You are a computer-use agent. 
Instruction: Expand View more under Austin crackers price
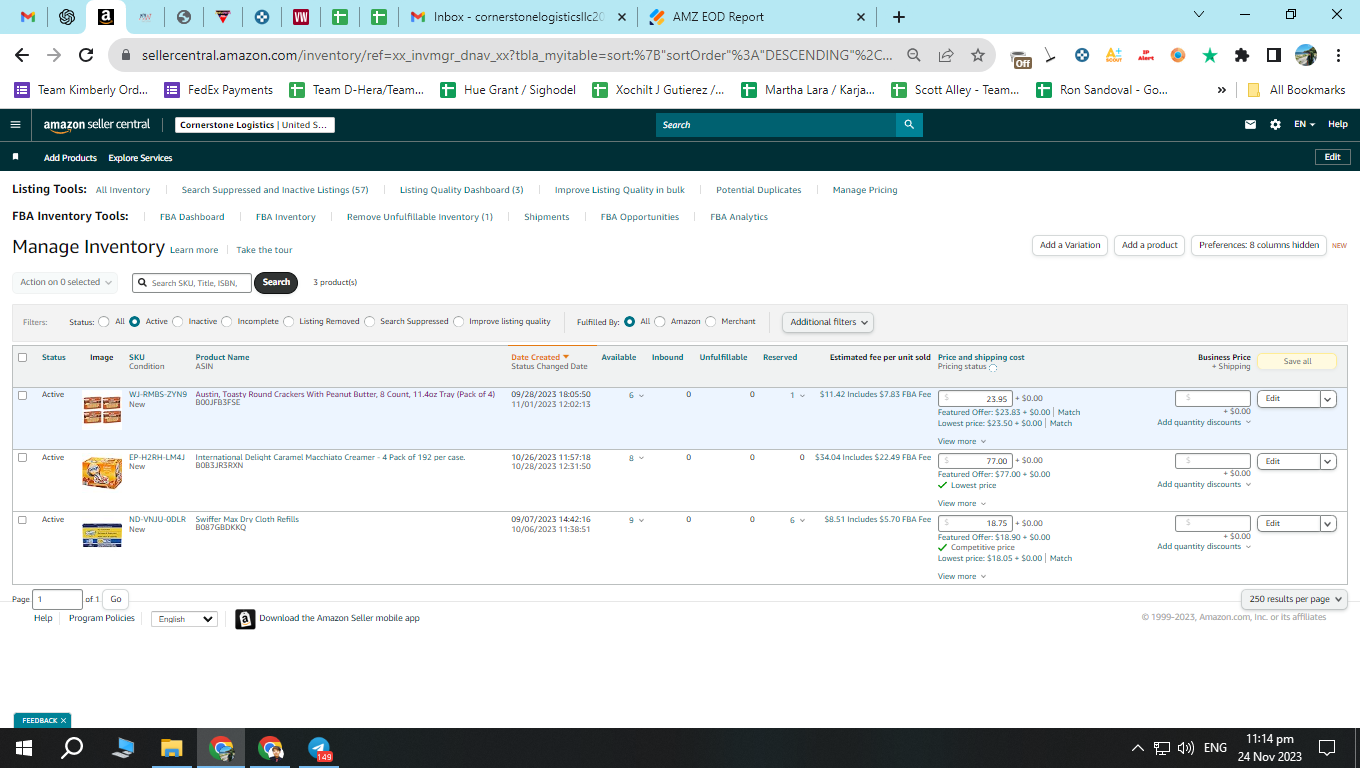tap(961, 441)
